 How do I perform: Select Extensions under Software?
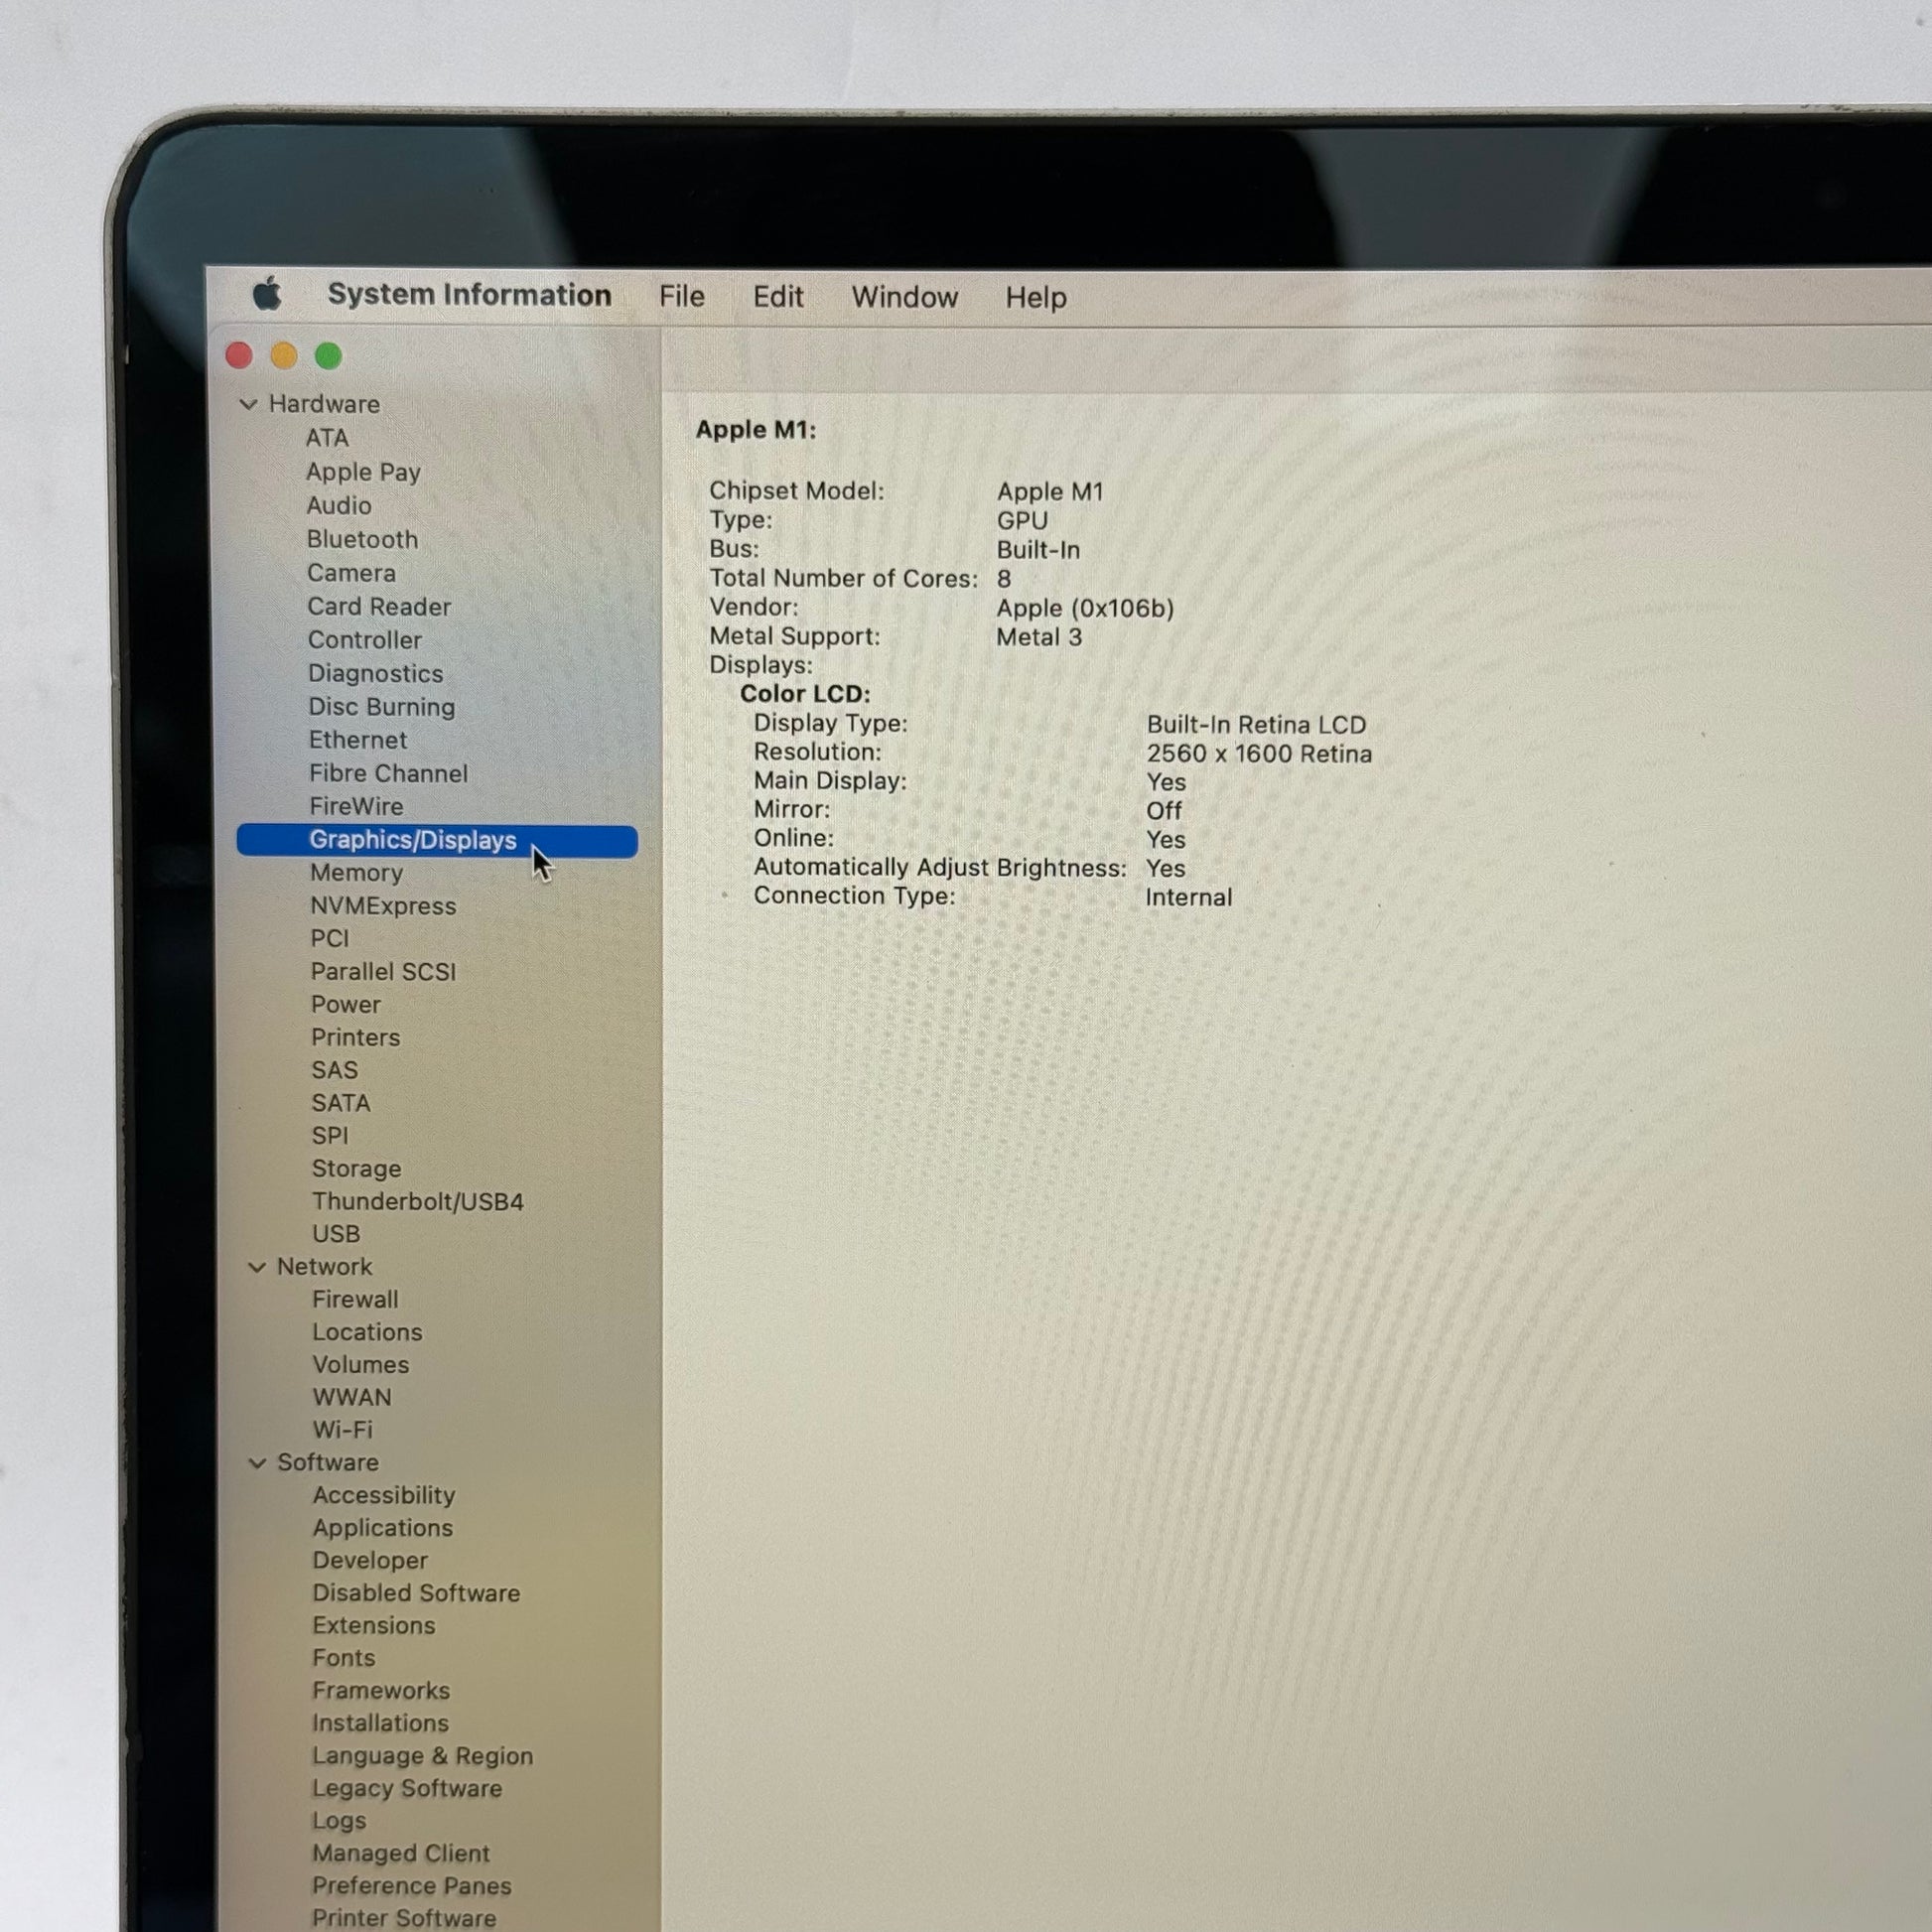(373, 1626)
